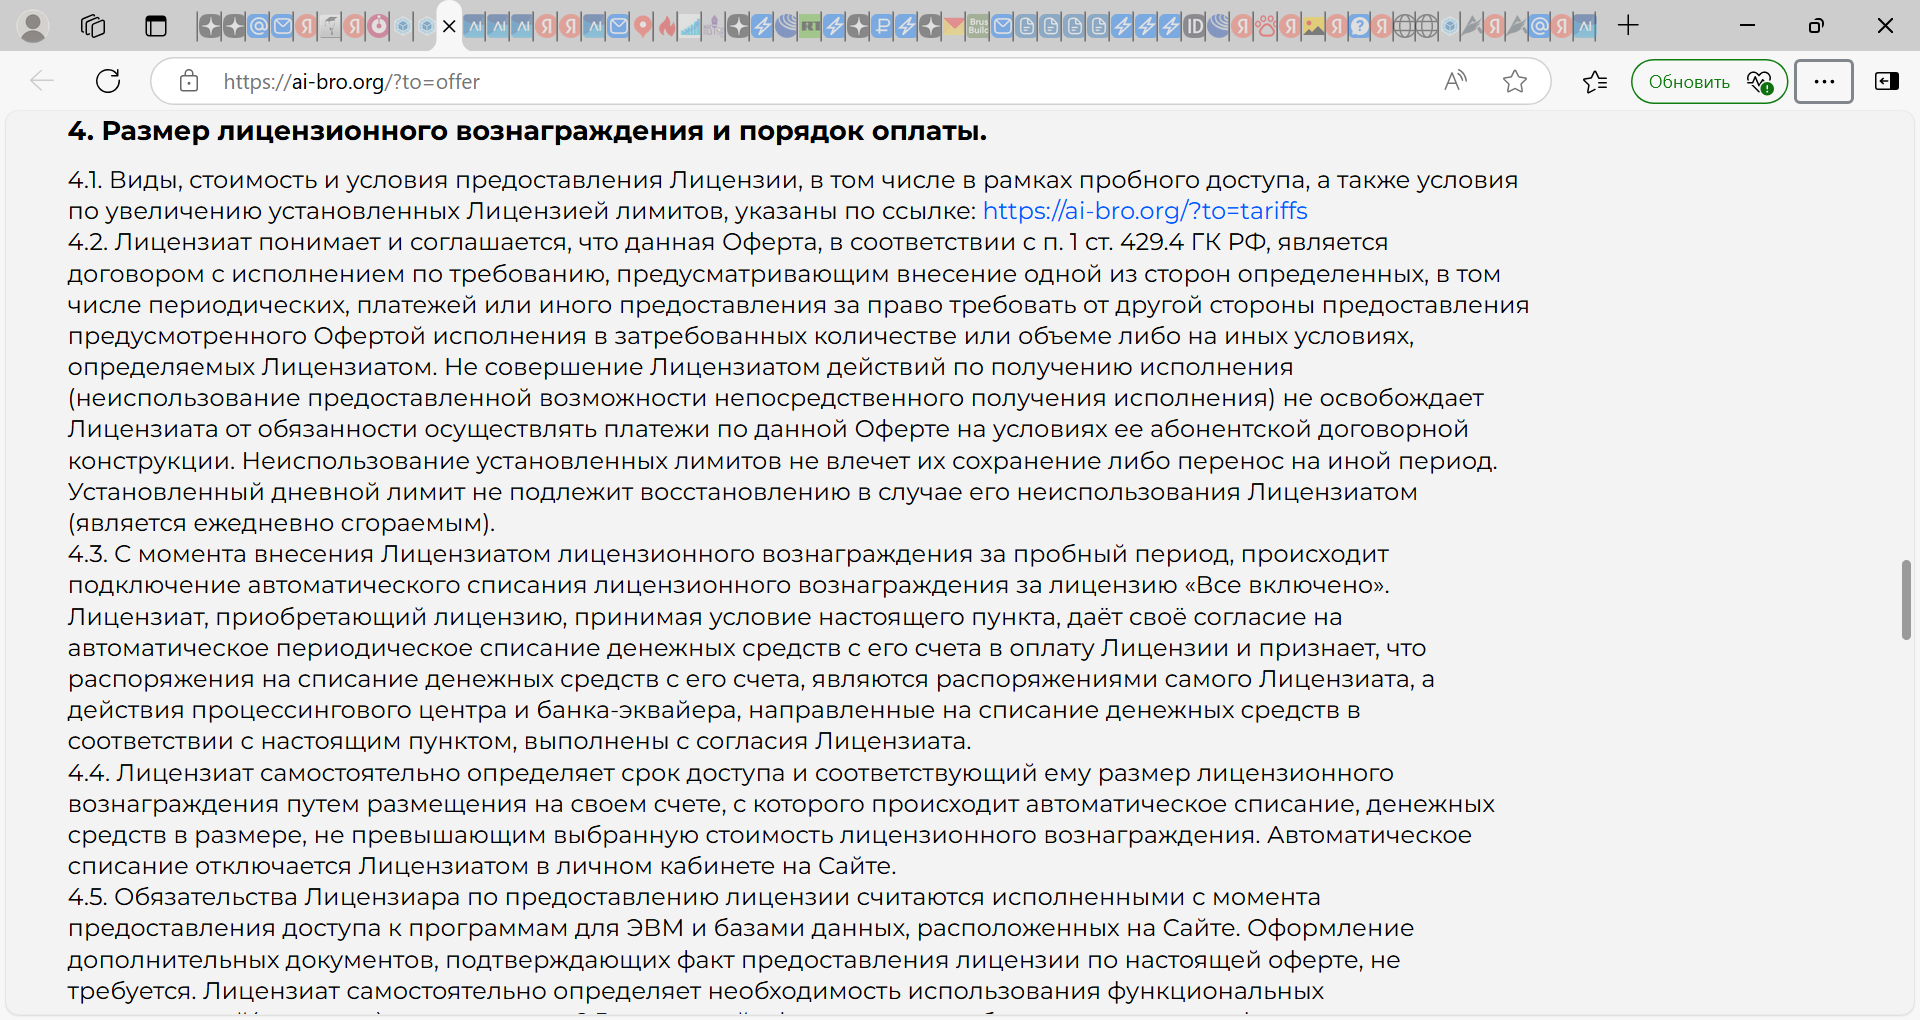Open the Settings and more menu
This screenshot has height=1020, width=1920.
tap(1823, 81)
